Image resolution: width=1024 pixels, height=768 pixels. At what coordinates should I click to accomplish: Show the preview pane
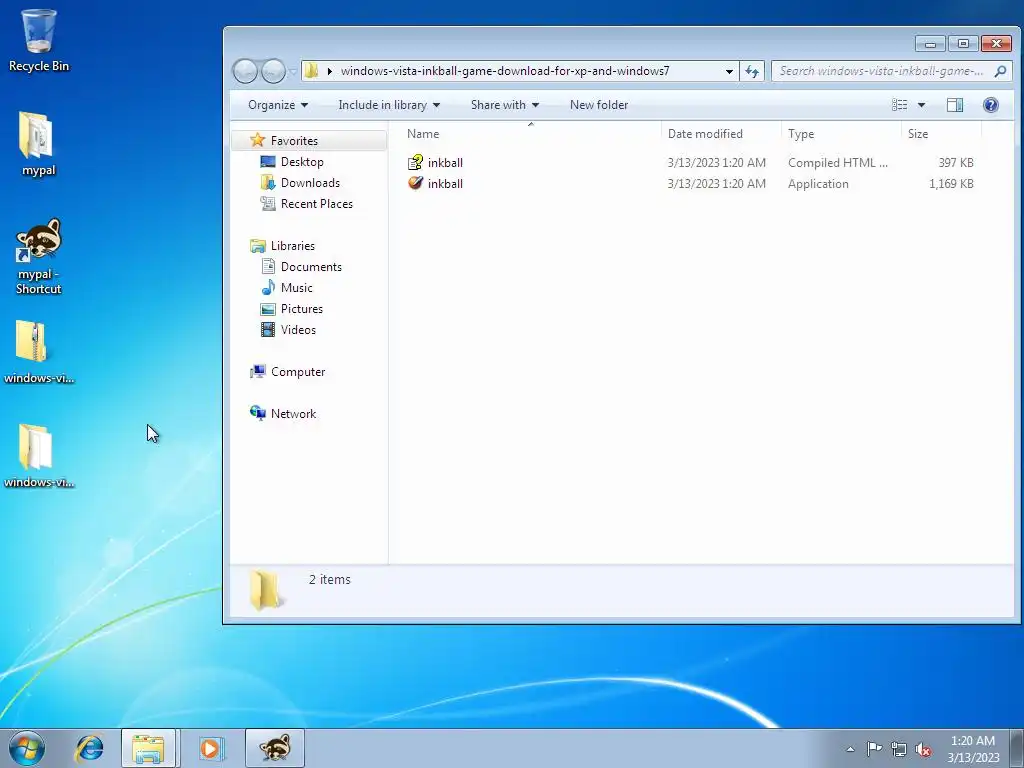coord(955,105)
